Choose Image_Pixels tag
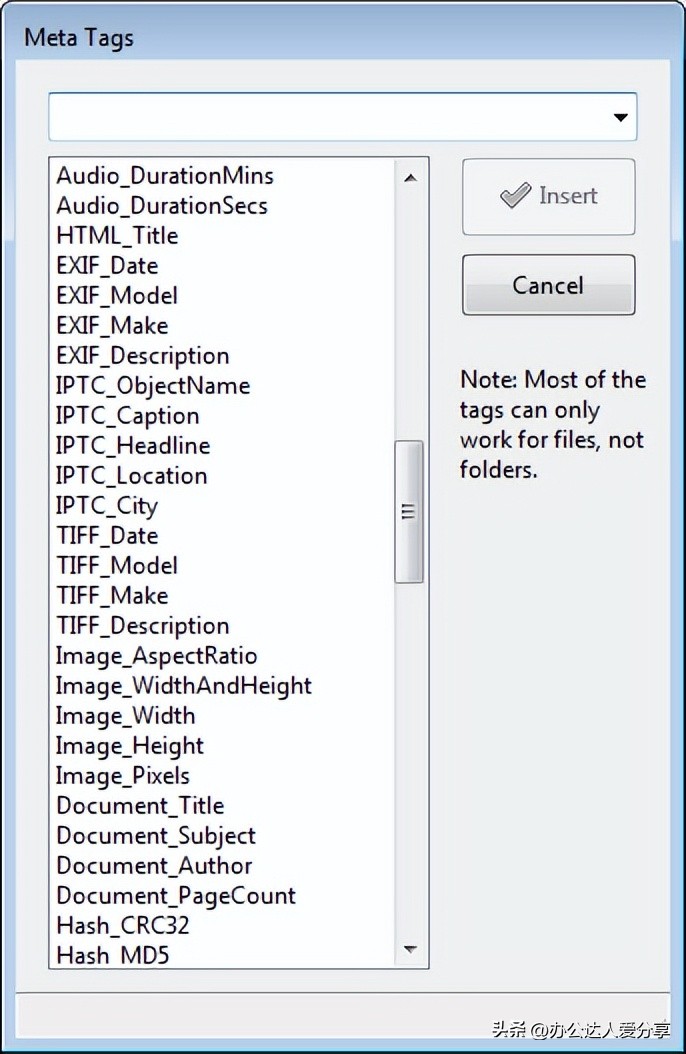686x1054 pixels. [123, 776]
